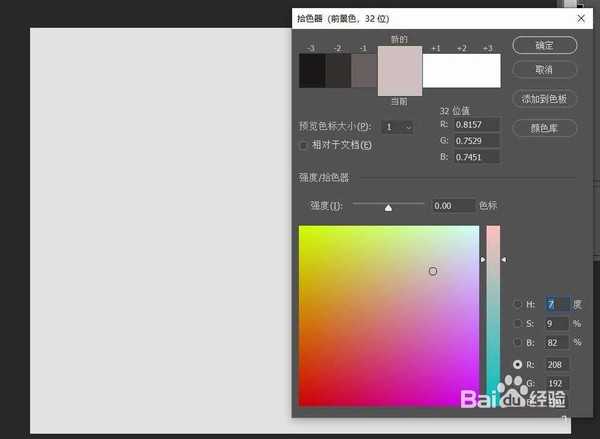The width and height of the screenshot is (600, 439).
Task: Select the S saturation radio button
Action: (517, 324)
